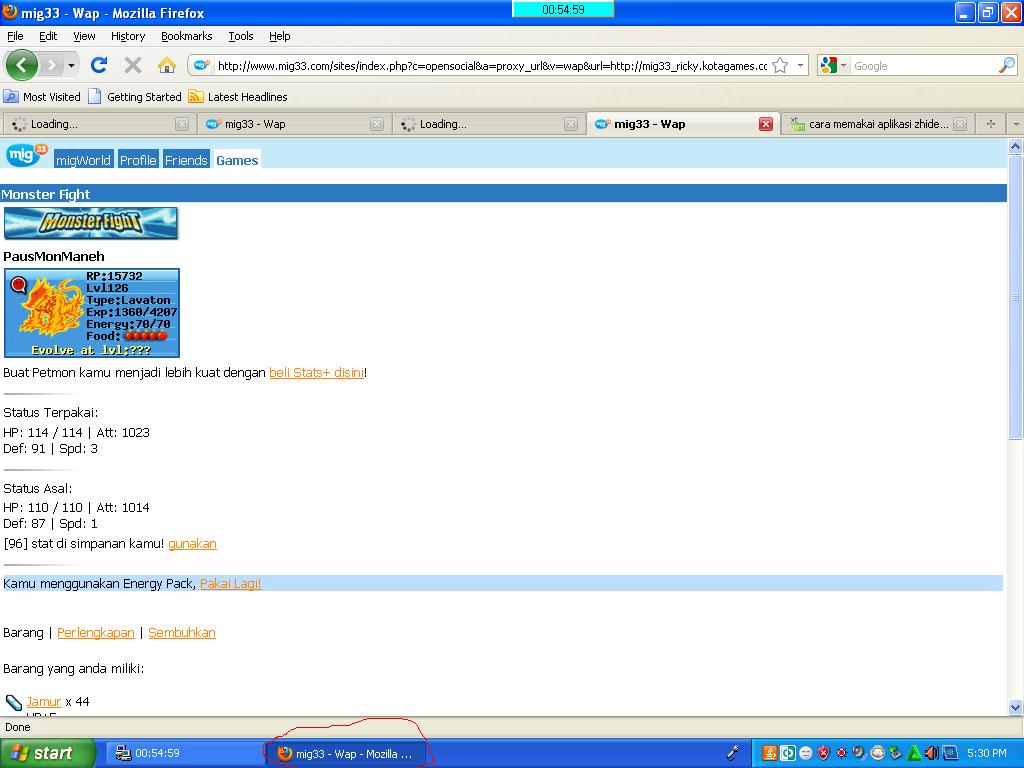Open the Google search engine chooser dropdown

(833, 65)
